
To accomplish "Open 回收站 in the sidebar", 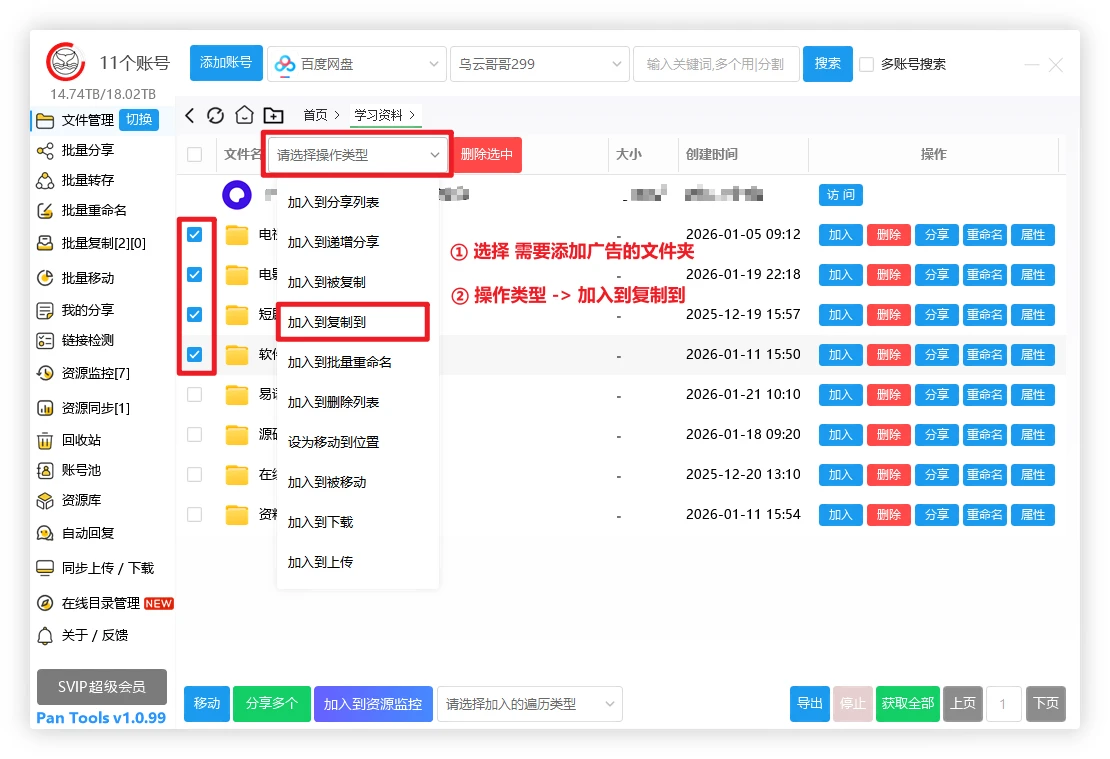I will (x=80, y=440).
